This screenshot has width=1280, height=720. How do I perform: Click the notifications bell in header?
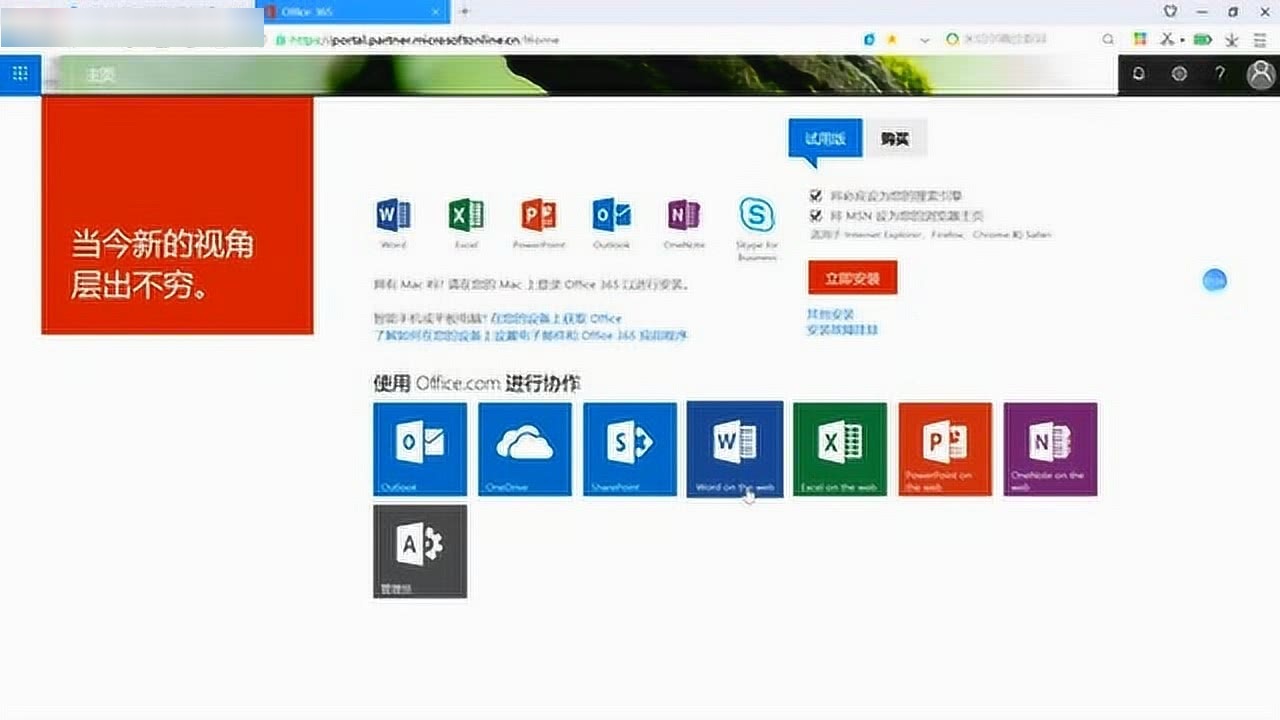pyautogui.click(x=1138, y=74)
